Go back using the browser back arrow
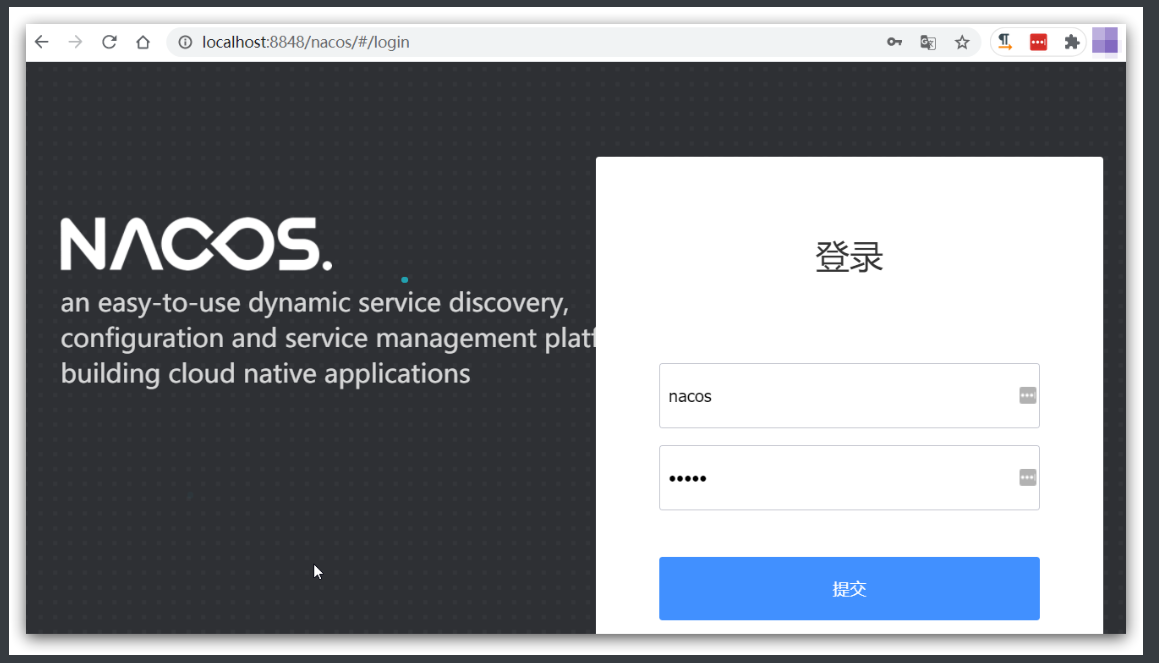 (42, 42)
